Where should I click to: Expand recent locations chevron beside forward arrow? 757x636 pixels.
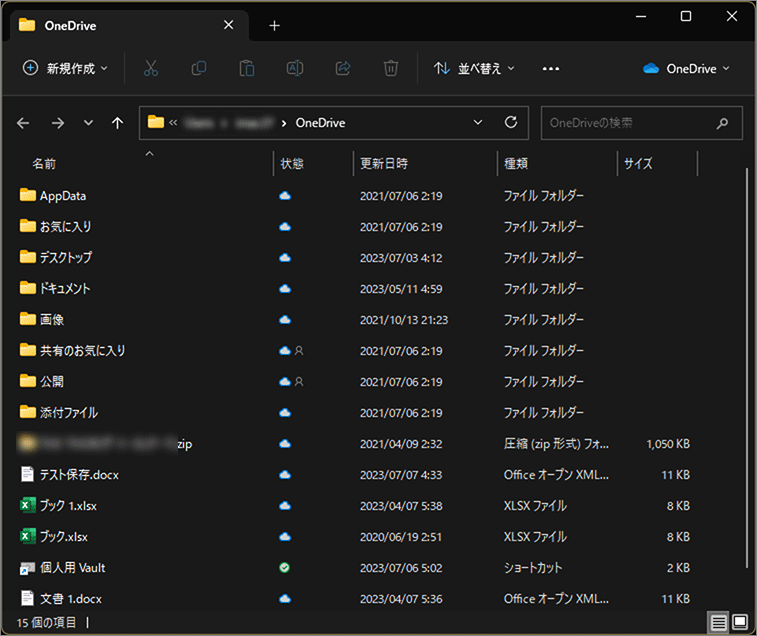(x=88, y=123)
